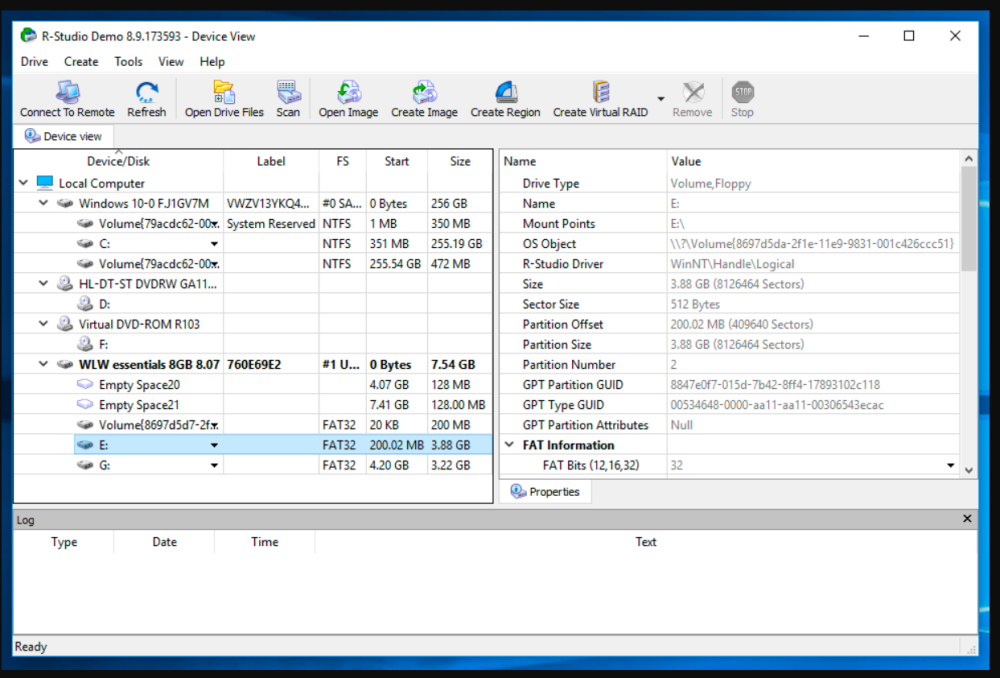This screenshot has width=1000, height=678.
Task: Collapse the WLW essentials 8GB disk node
Action: [x=43, y=365]
